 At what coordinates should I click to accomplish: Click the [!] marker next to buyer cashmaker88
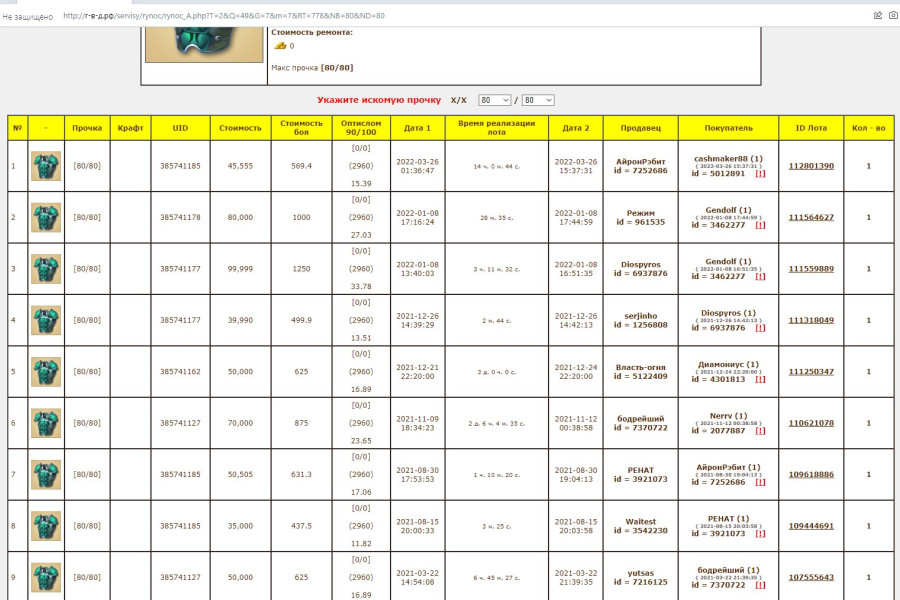[x=761, y=173]
